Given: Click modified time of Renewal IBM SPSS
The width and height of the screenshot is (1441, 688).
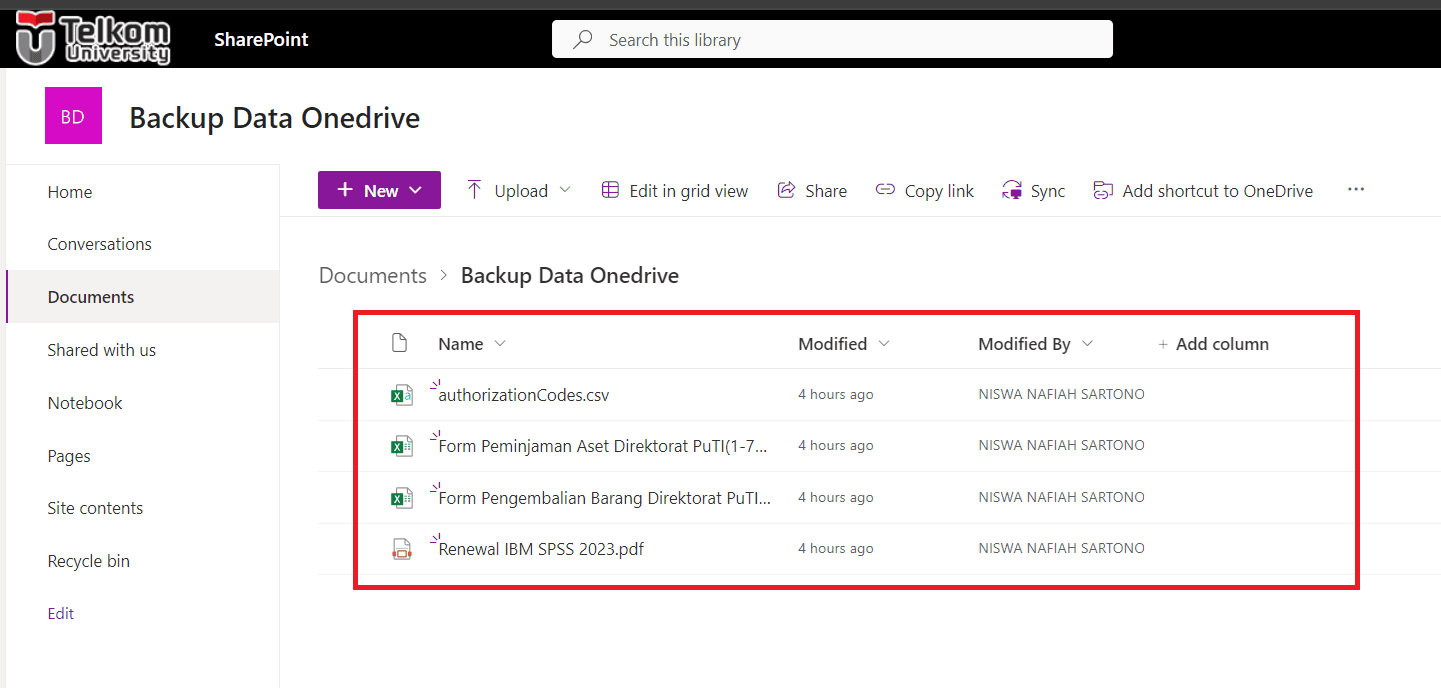Looking at the screenshot, I should click(836, 549).
